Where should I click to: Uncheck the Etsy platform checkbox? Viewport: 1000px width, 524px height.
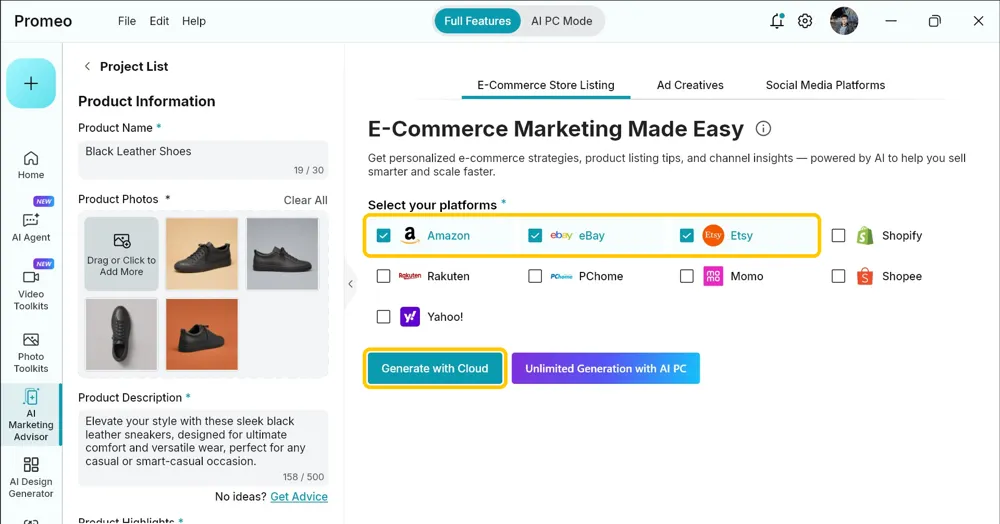tap(686, 235)
